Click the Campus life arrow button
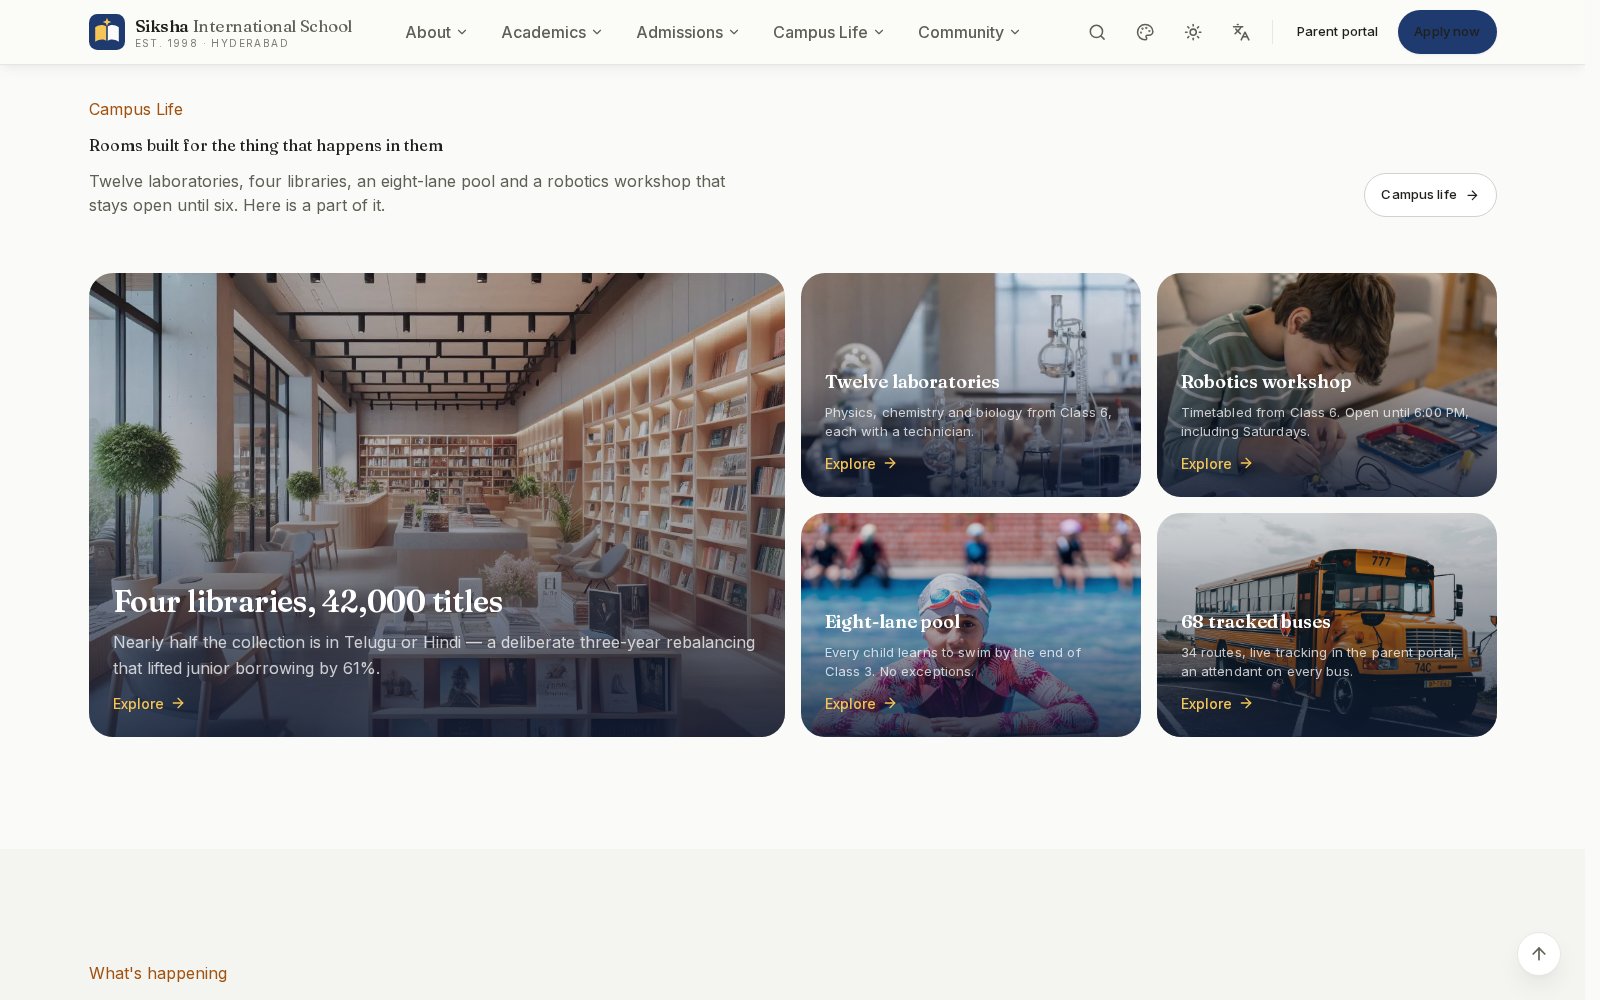 point(1430,195)
